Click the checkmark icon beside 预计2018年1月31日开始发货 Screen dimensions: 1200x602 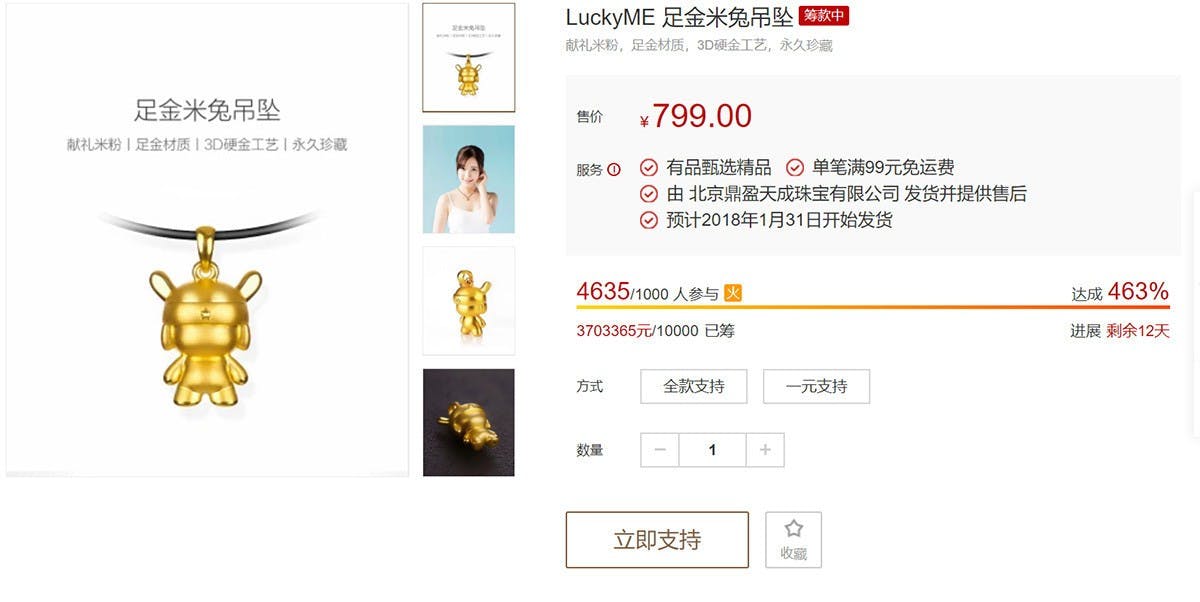[x=649, y=220]
